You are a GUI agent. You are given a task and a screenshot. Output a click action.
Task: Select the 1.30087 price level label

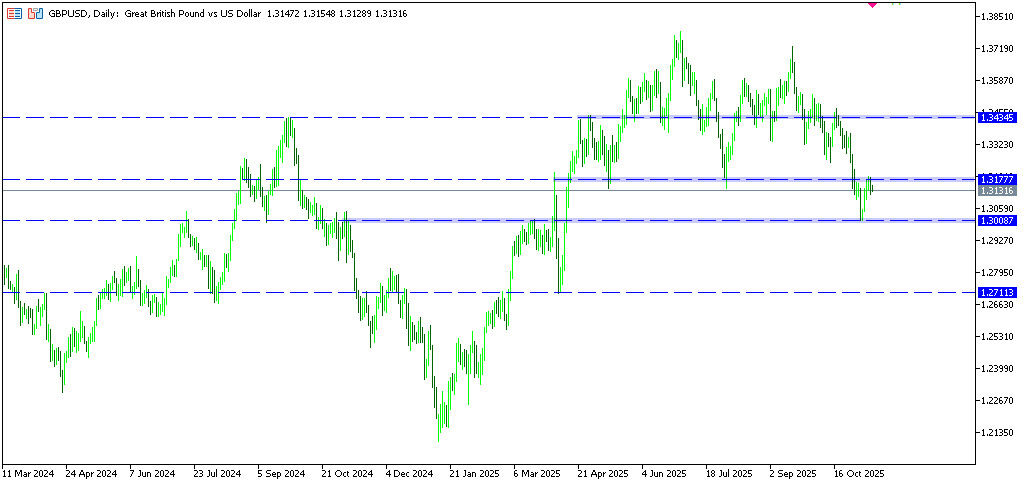point(998,220)
